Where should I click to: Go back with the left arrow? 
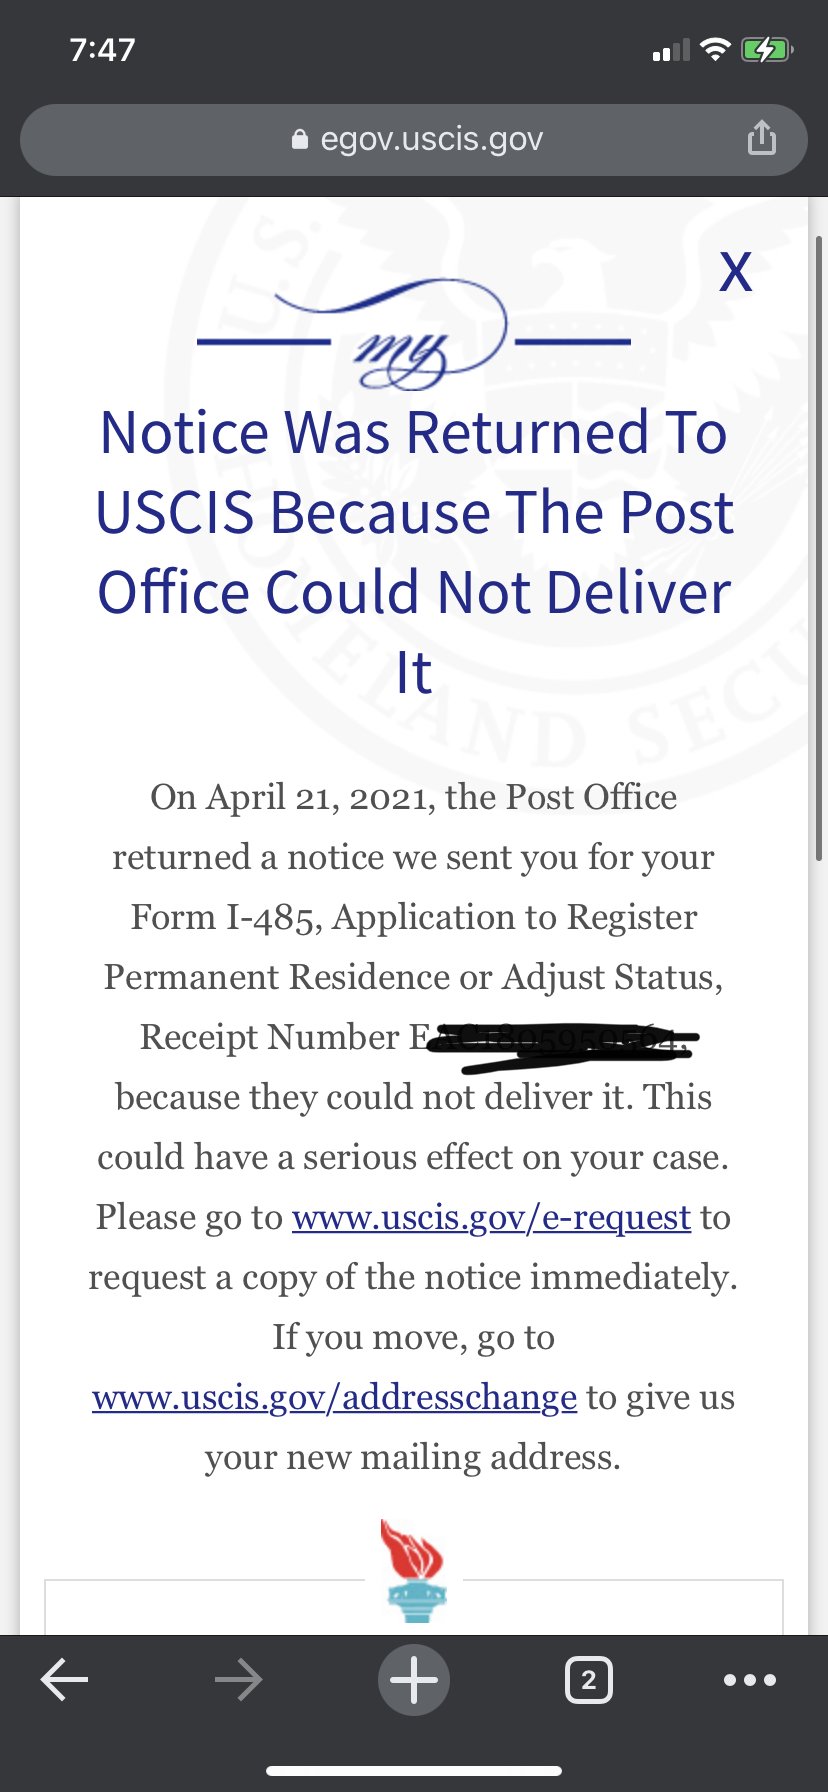point(64,1680)
